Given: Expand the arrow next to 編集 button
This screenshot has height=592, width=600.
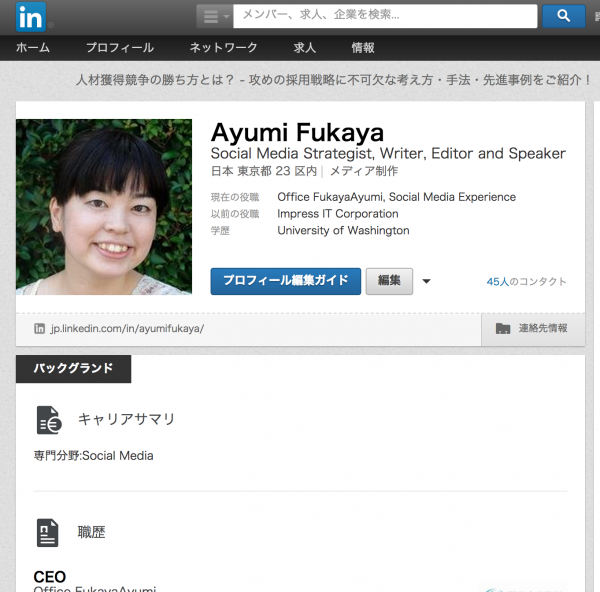Looking at the screenshot, I should click(x=427, y=282).
